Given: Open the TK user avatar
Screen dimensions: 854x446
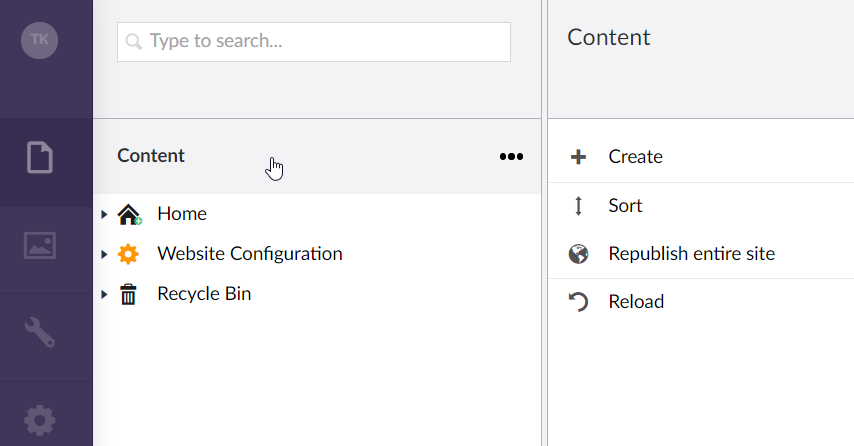Looking at the screenshot, I should [39, 40].
